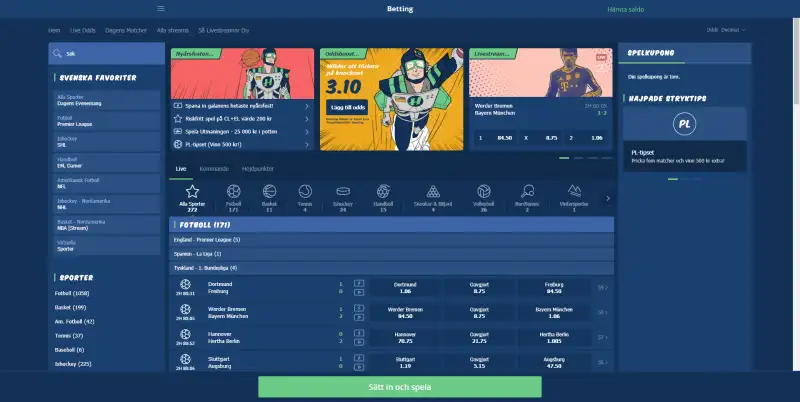The width and height of the screenshot is (800, 402).
Task: Bet on Dortmund at 1.06
Action: click(406, 288)
